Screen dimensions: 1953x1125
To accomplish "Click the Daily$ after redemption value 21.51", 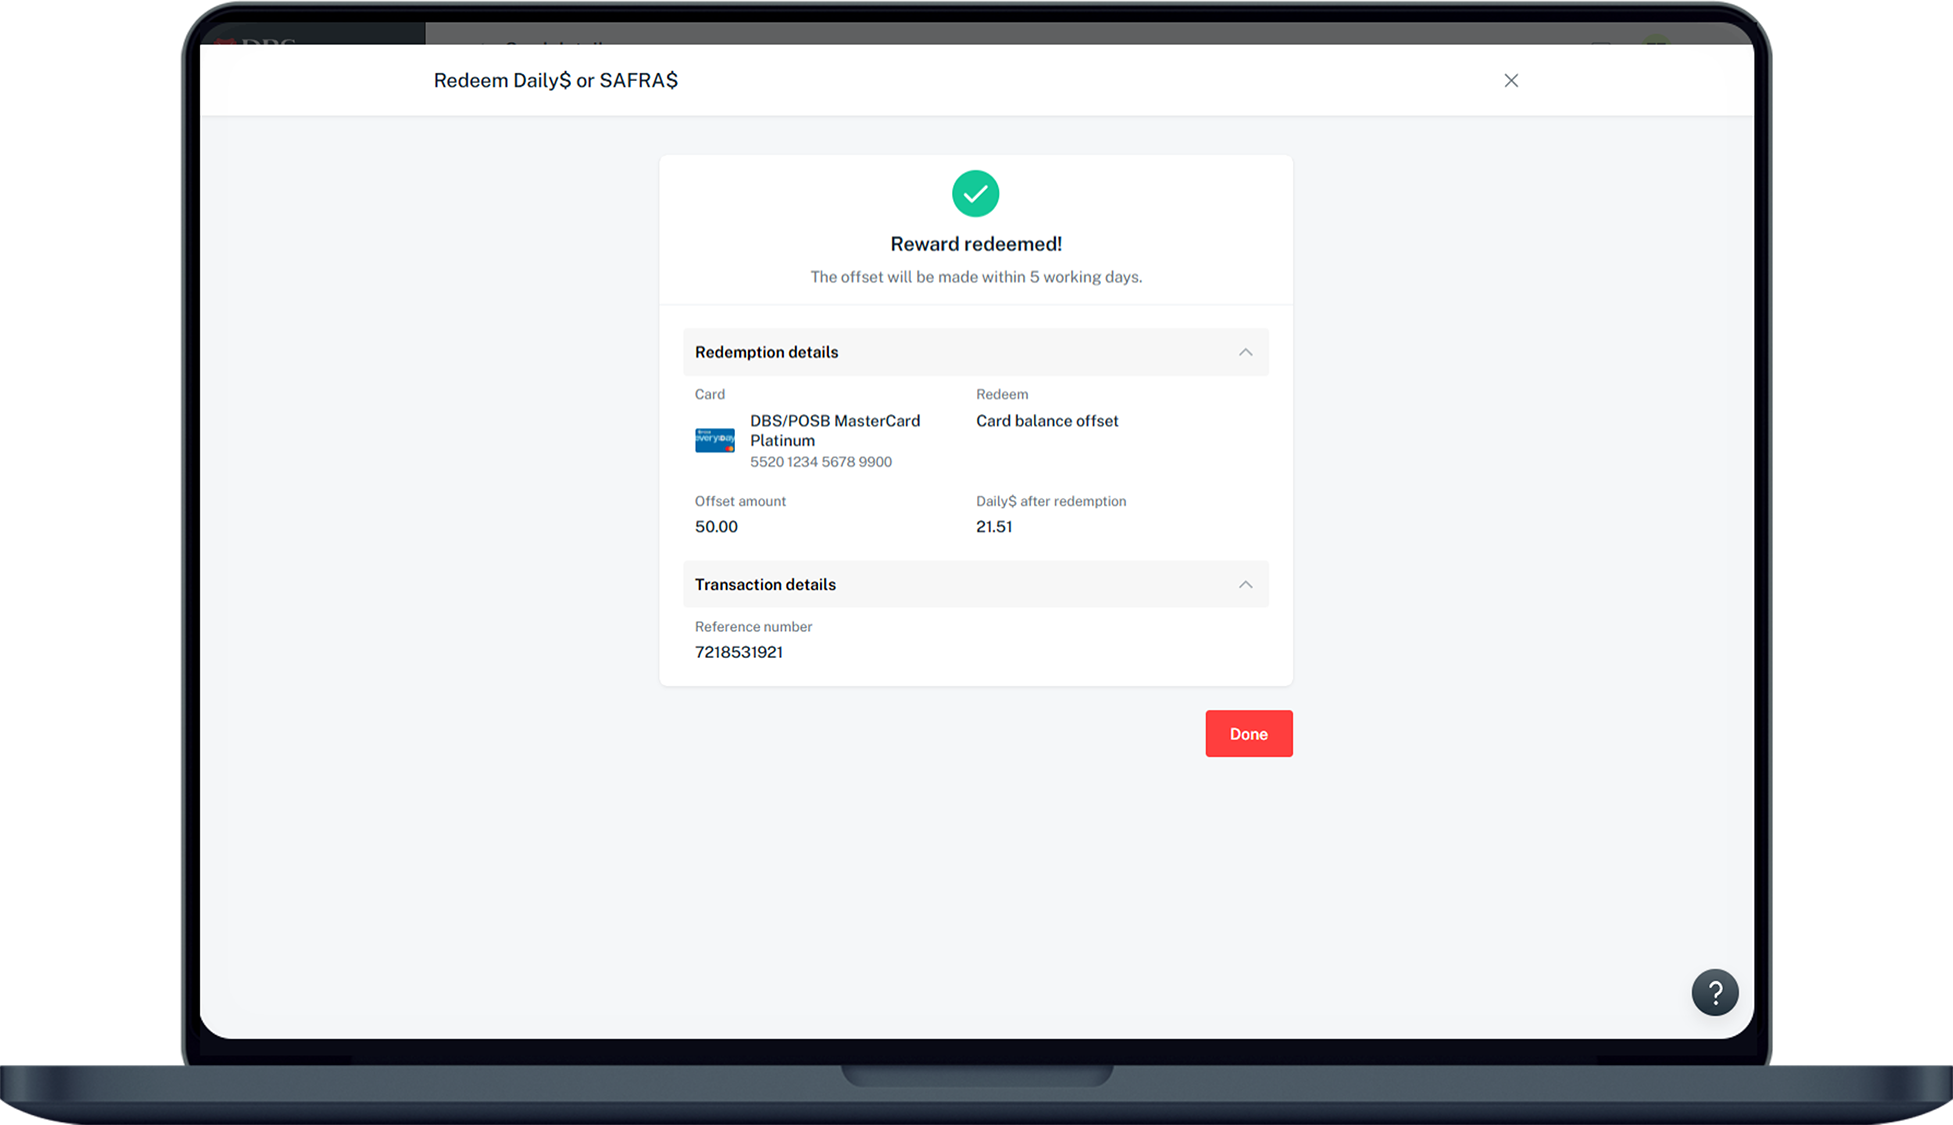I will click(994, 527).
